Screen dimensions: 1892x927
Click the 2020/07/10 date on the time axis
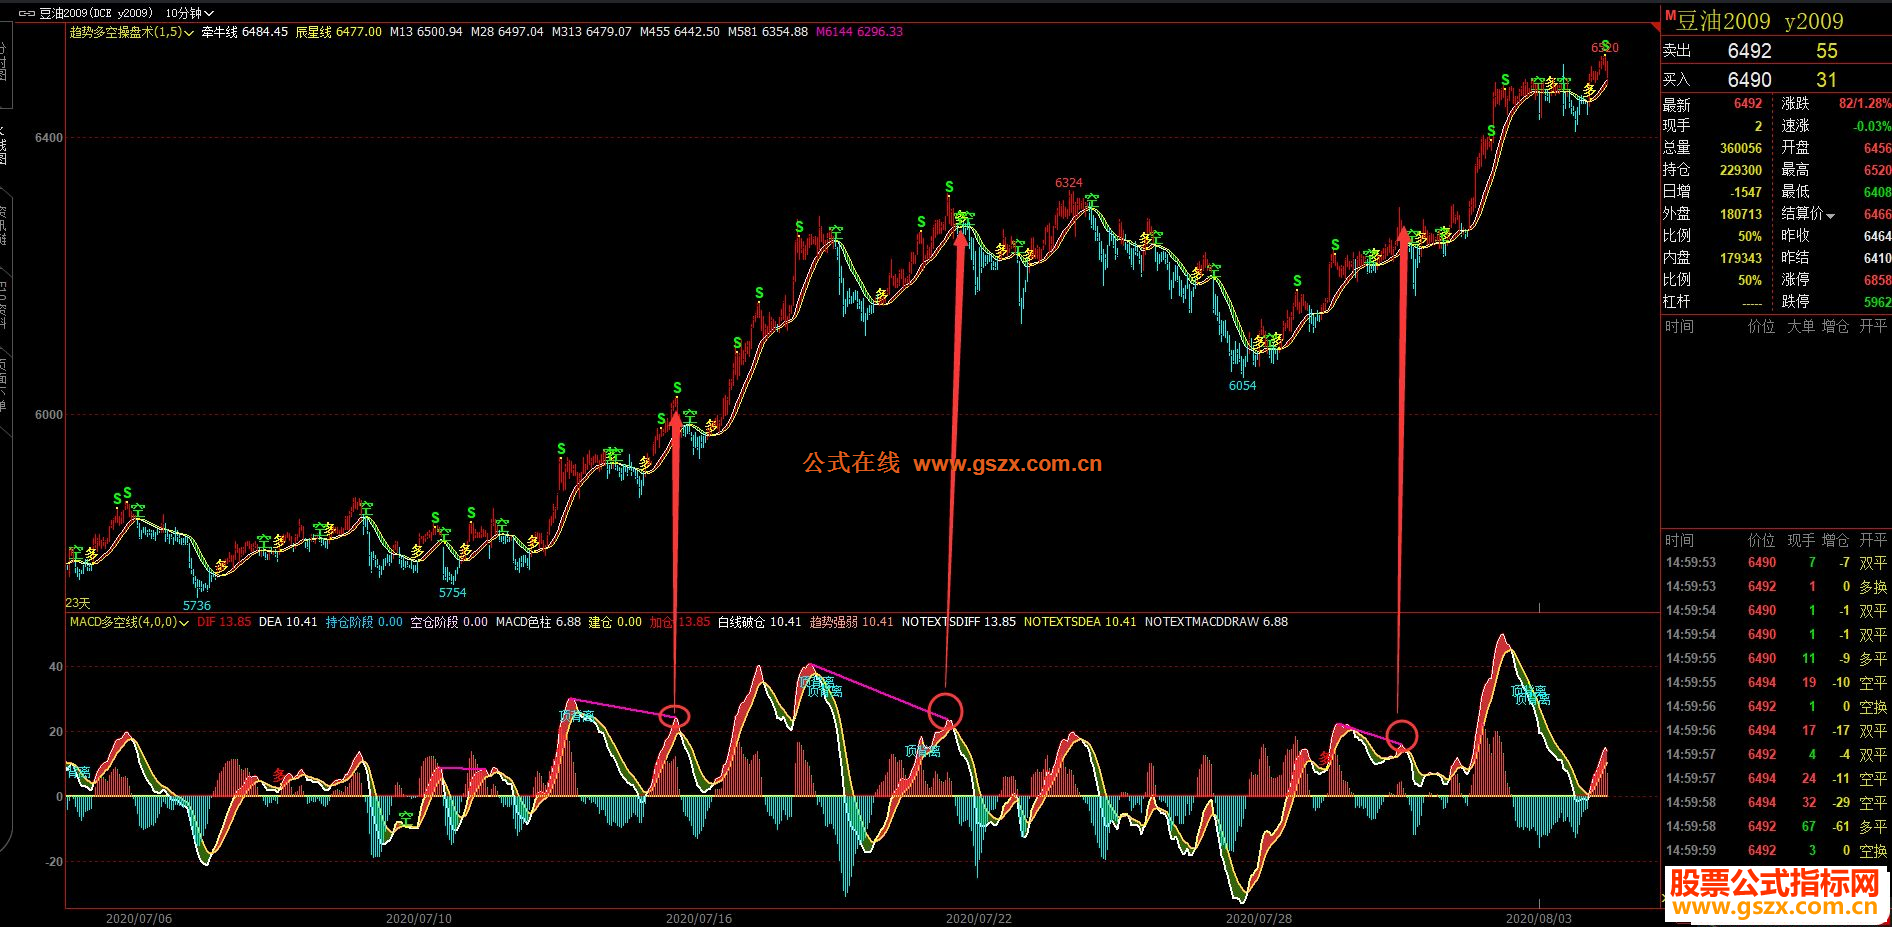pyautogui.click(x=419, y=918)
